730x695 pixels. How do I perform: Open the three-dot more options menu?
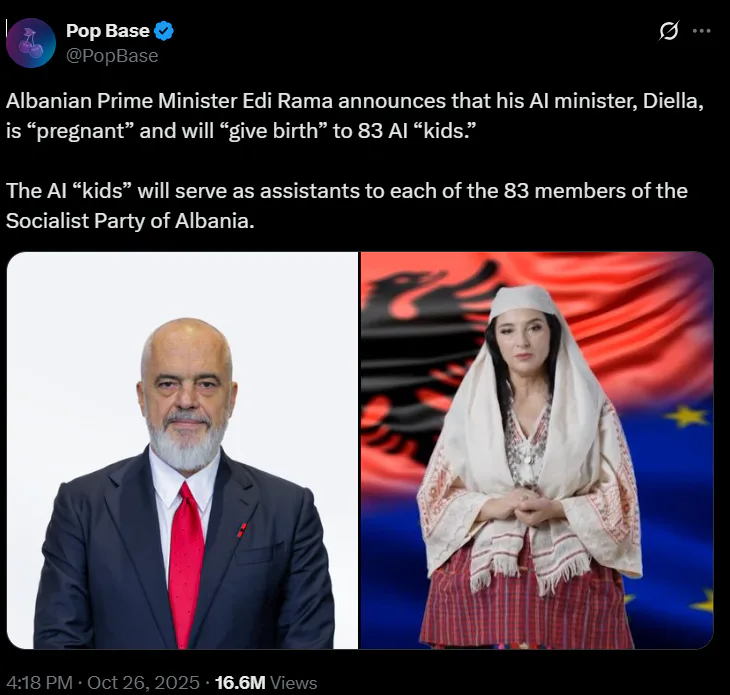(702, 31)
